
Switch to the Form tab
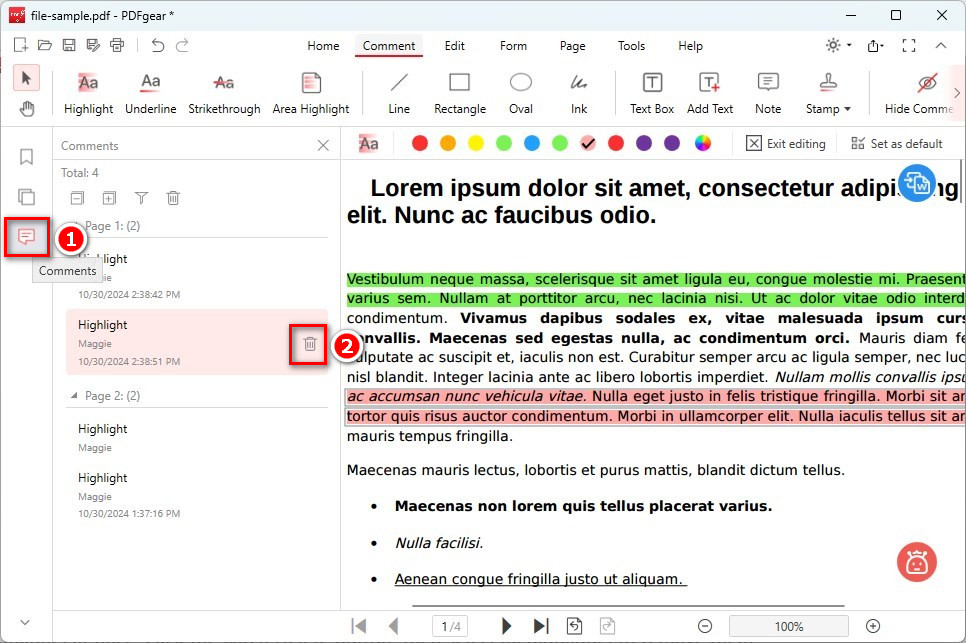pos(513,45)
